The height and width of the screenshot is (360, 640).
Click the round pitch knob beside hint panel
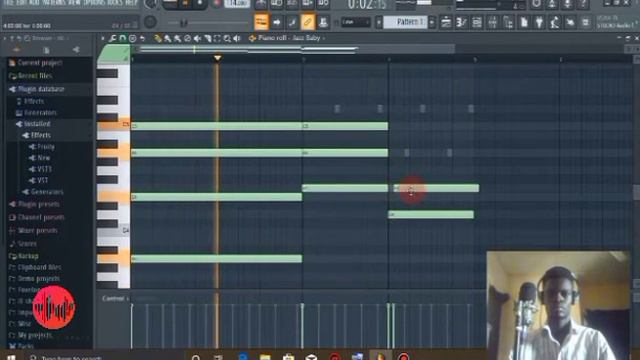coord(150,22)
